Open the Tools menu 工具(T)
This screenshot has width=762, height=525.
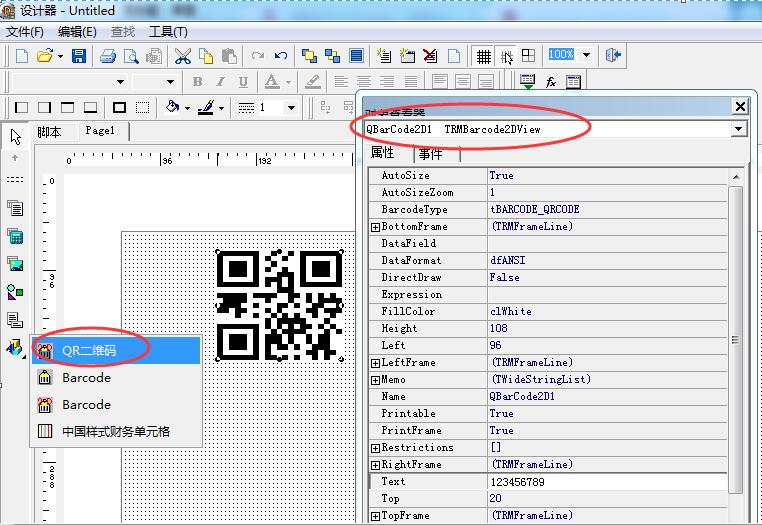[168, 32]
